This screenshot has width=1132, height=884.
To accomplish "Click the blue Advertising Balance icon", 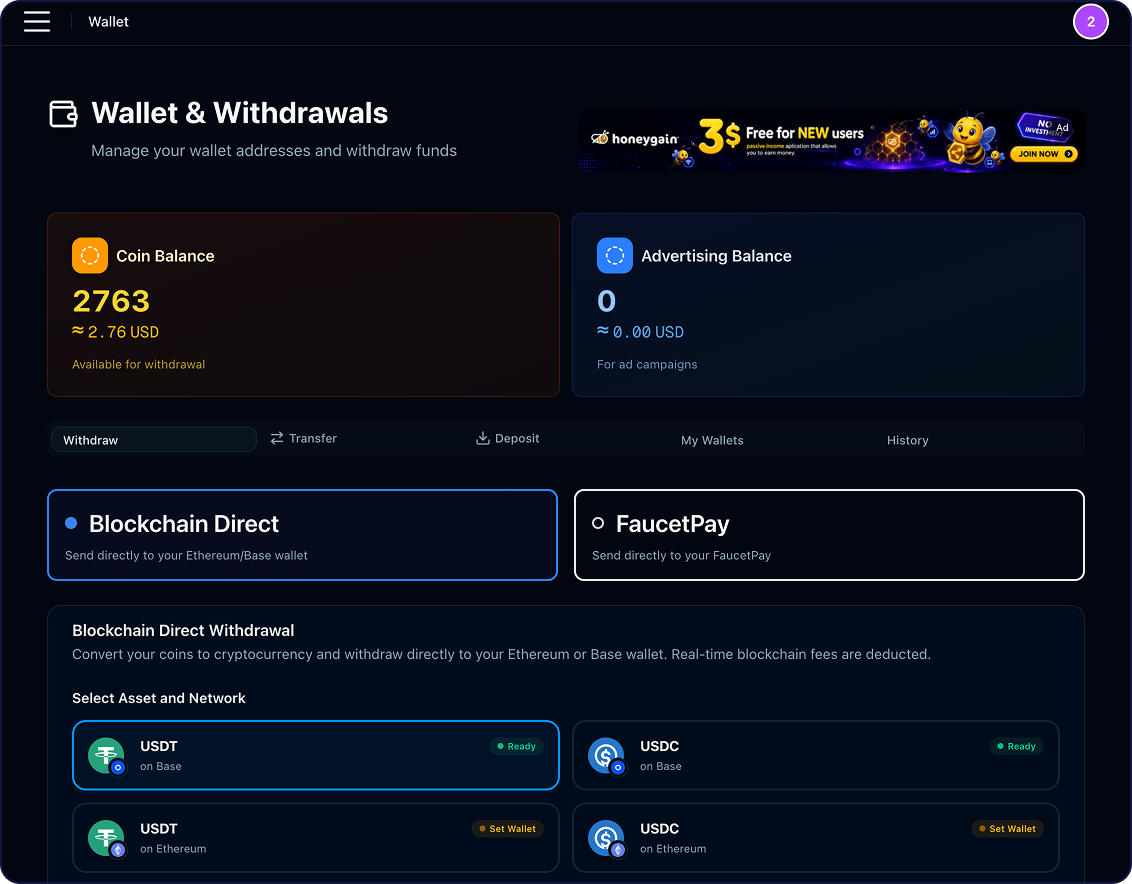I will click(614, 256).
